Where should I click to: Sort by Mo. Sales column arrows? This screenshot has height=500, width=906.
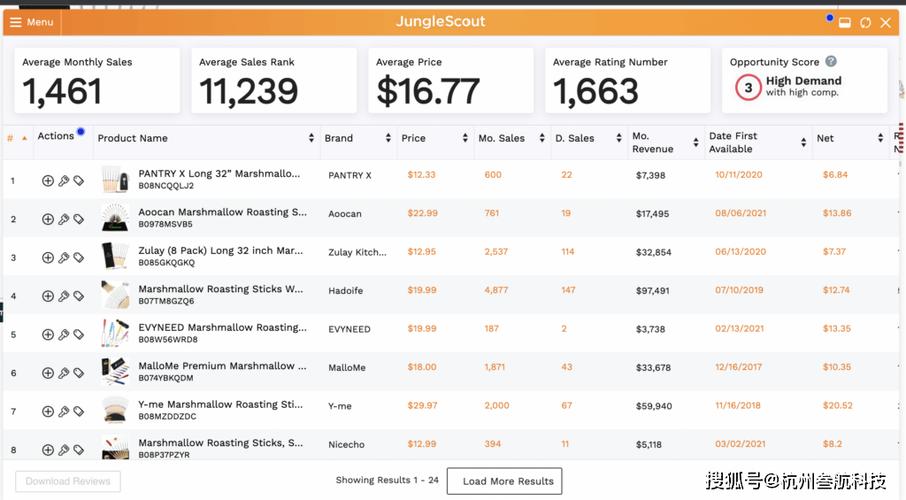(x=542, y=138)
